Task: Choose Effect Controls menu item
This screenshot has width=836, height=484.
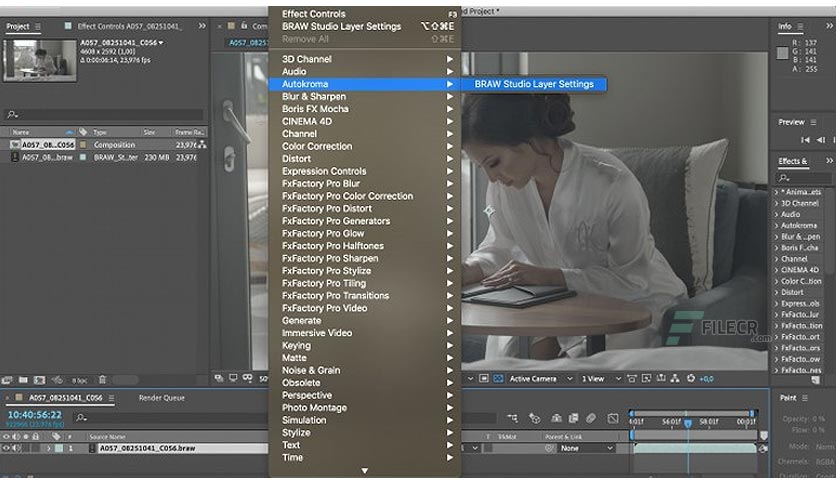Action: coord(365,14)
